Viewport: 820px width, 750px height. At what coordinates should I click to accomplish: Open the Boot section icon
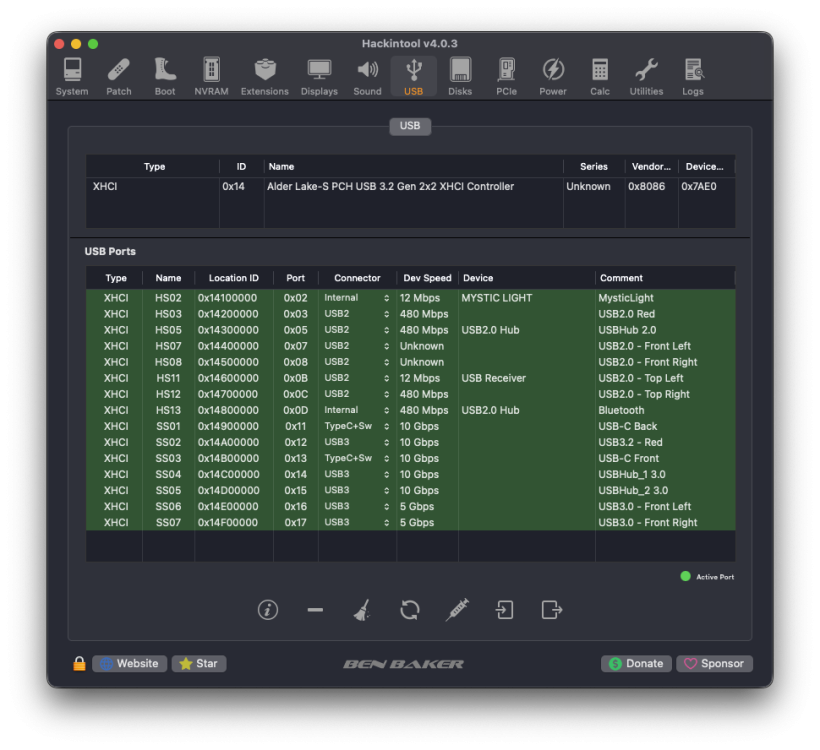point(165,76)
